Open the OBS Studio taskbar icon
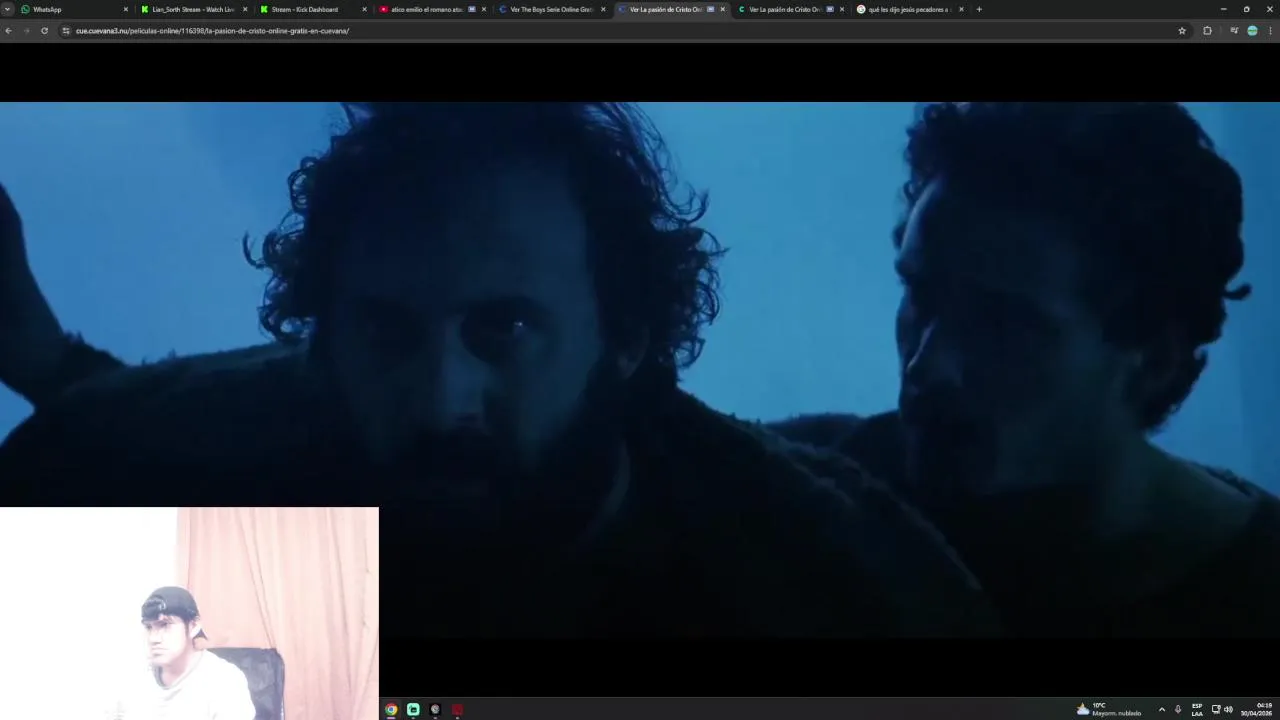 pos(435,709)
